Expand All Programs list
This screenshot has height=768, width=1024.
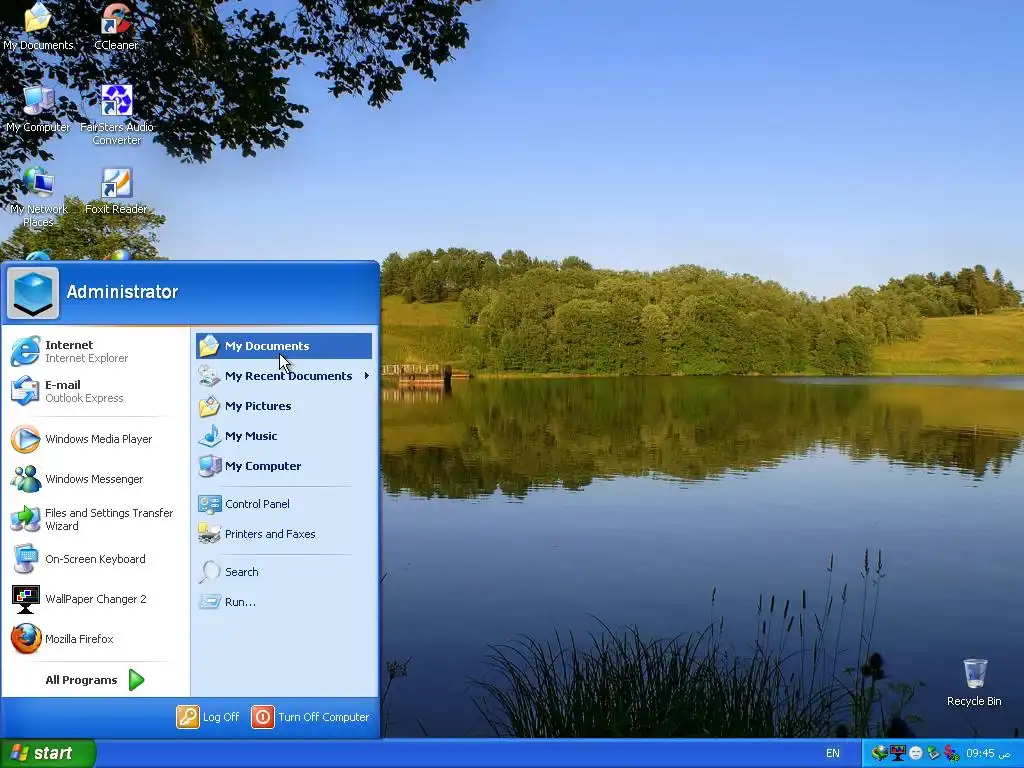point(95,680)
